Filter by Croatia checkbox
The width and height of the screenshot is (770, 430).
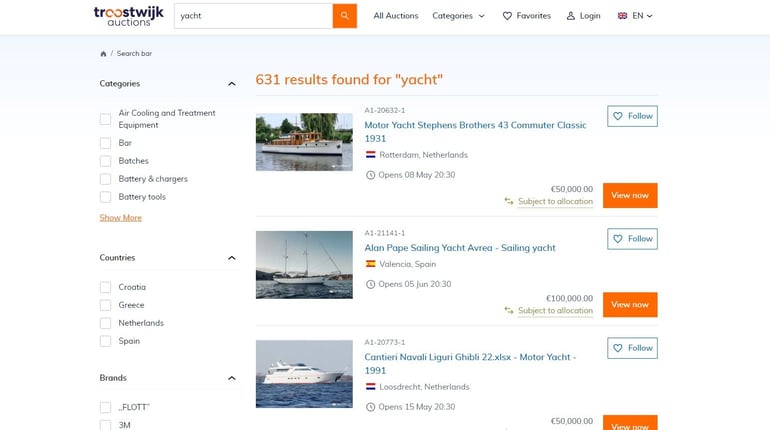[x=105, y=287]
